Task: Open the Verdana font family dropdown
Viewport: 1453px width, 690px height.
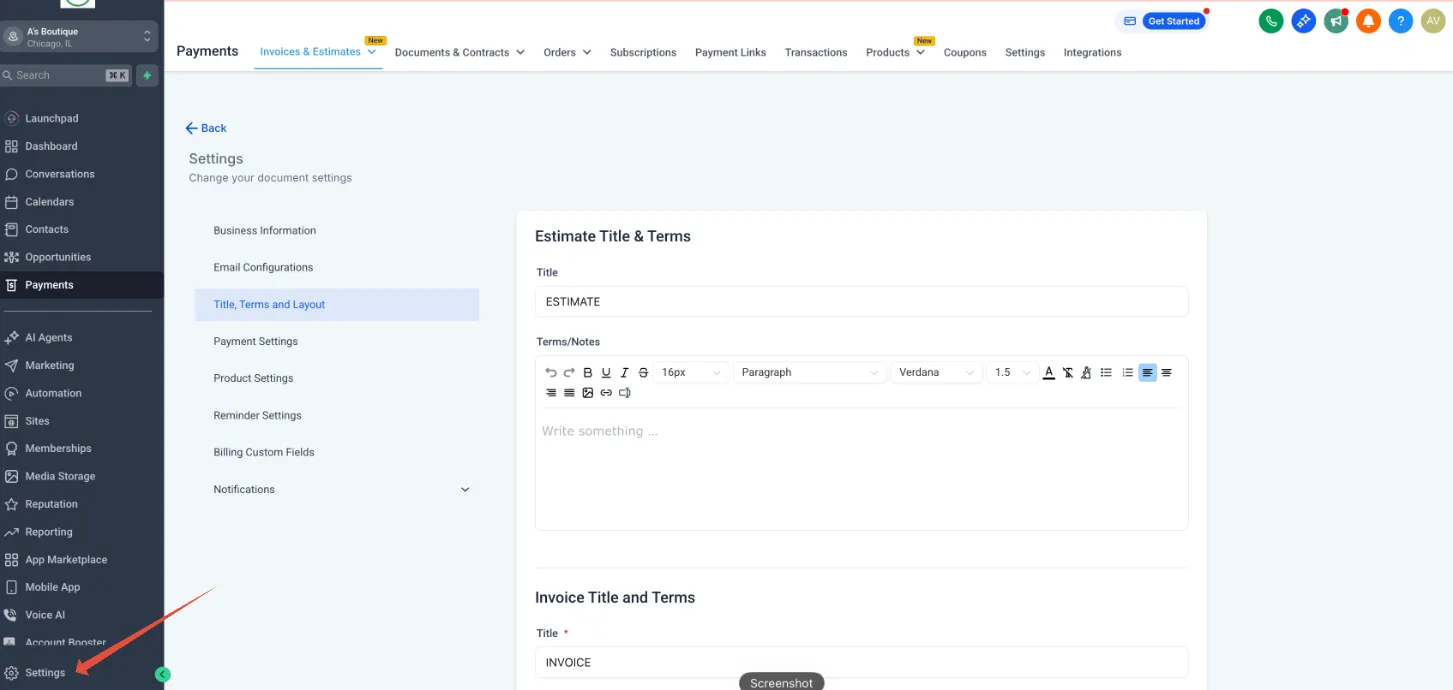Action: pyautogui.click(x=936, y=372)
